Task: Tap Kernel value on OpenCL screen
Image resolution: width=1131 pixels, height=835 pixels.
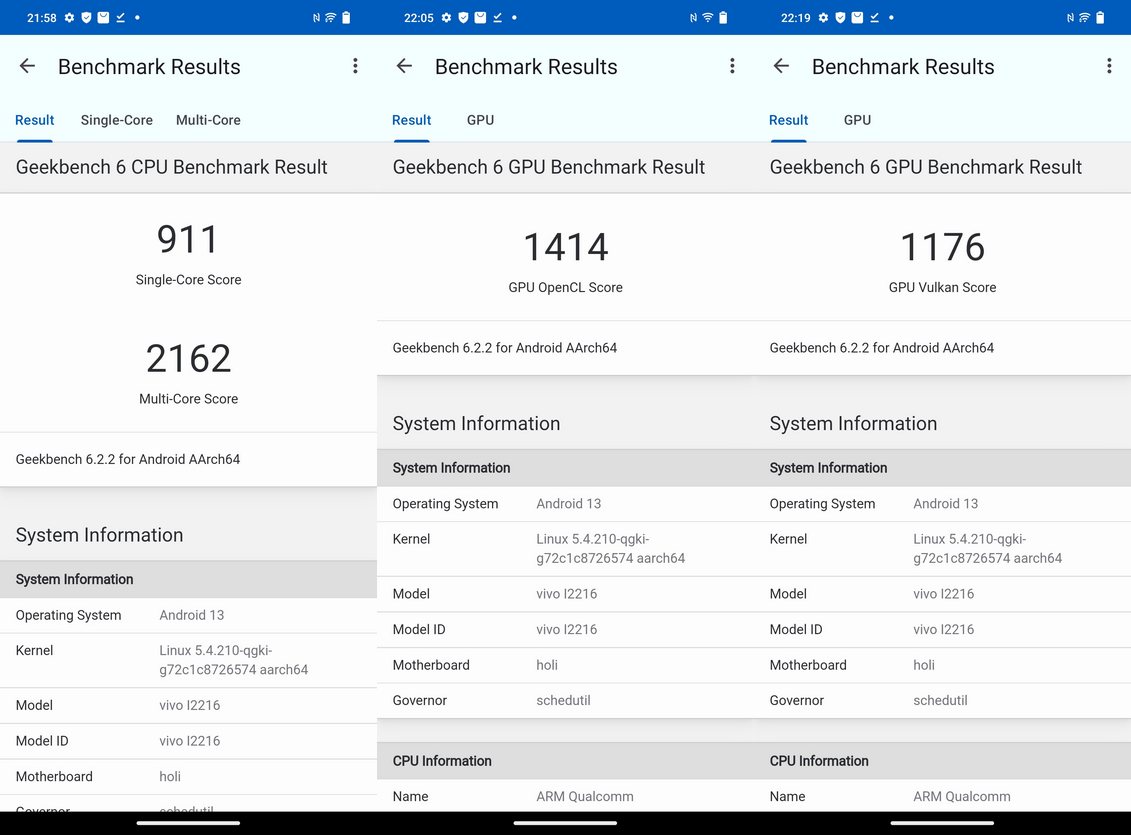Action: pos(610,549)
